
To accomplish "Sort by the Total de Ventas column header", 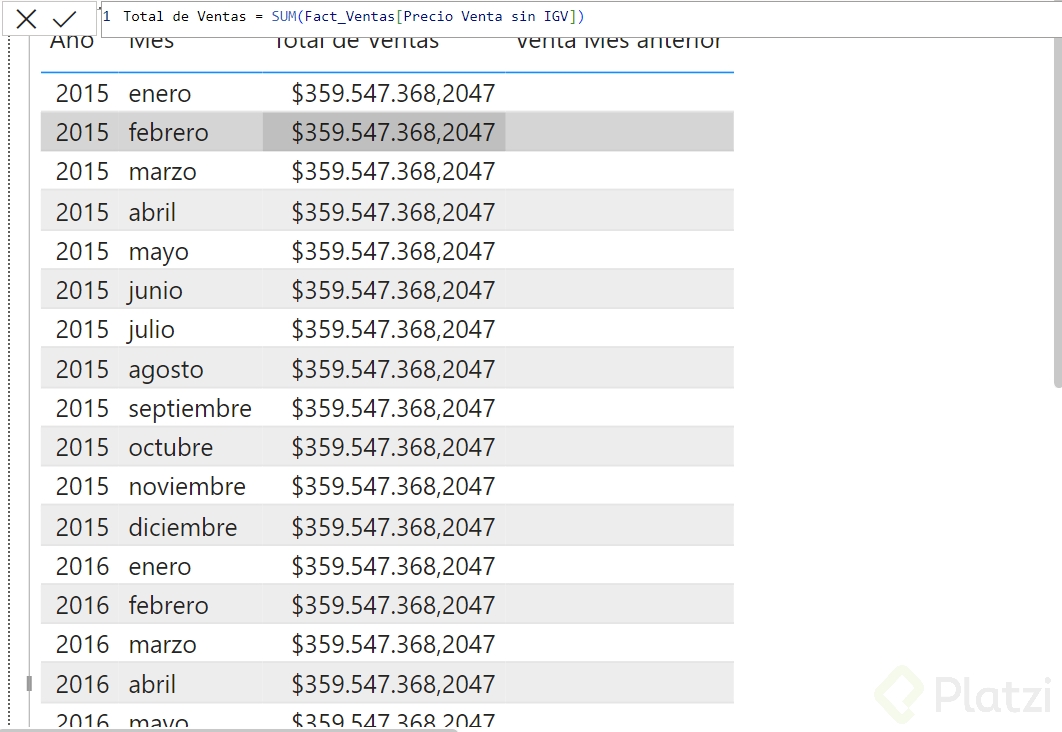I will [x=356, y=44].
